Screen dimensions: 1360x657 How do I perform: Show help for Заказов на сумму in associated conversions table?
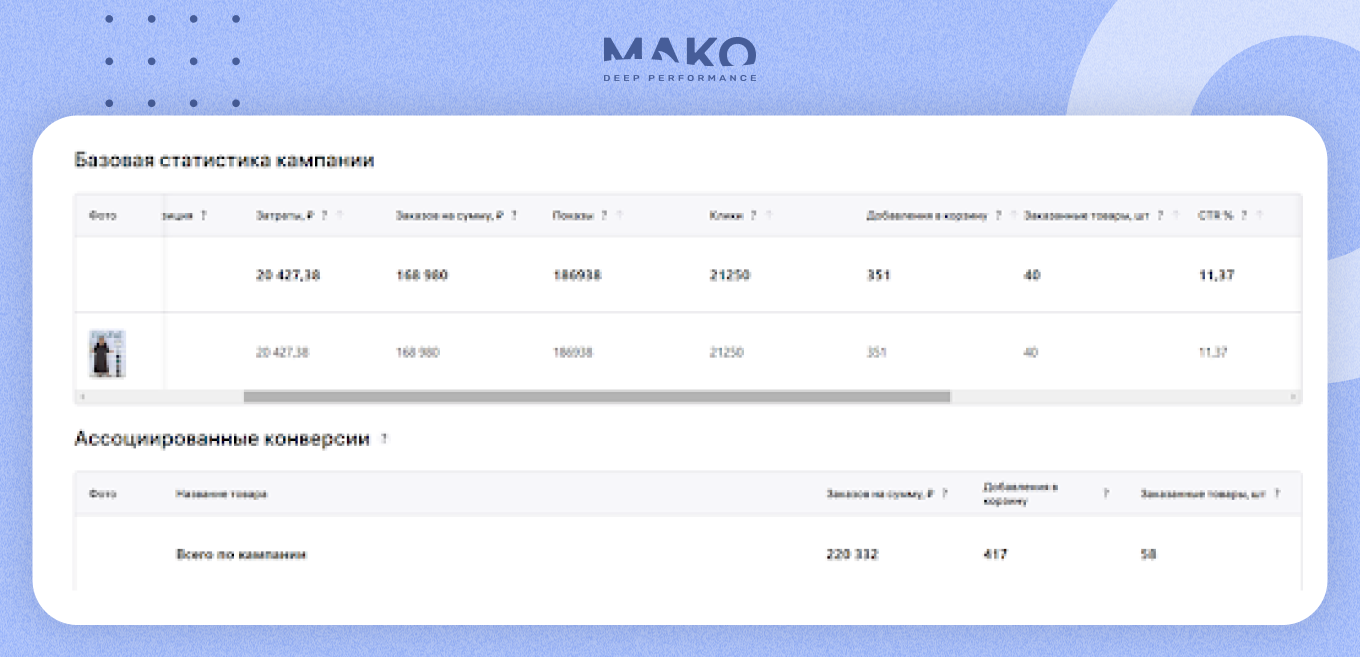tap(945, 493)
